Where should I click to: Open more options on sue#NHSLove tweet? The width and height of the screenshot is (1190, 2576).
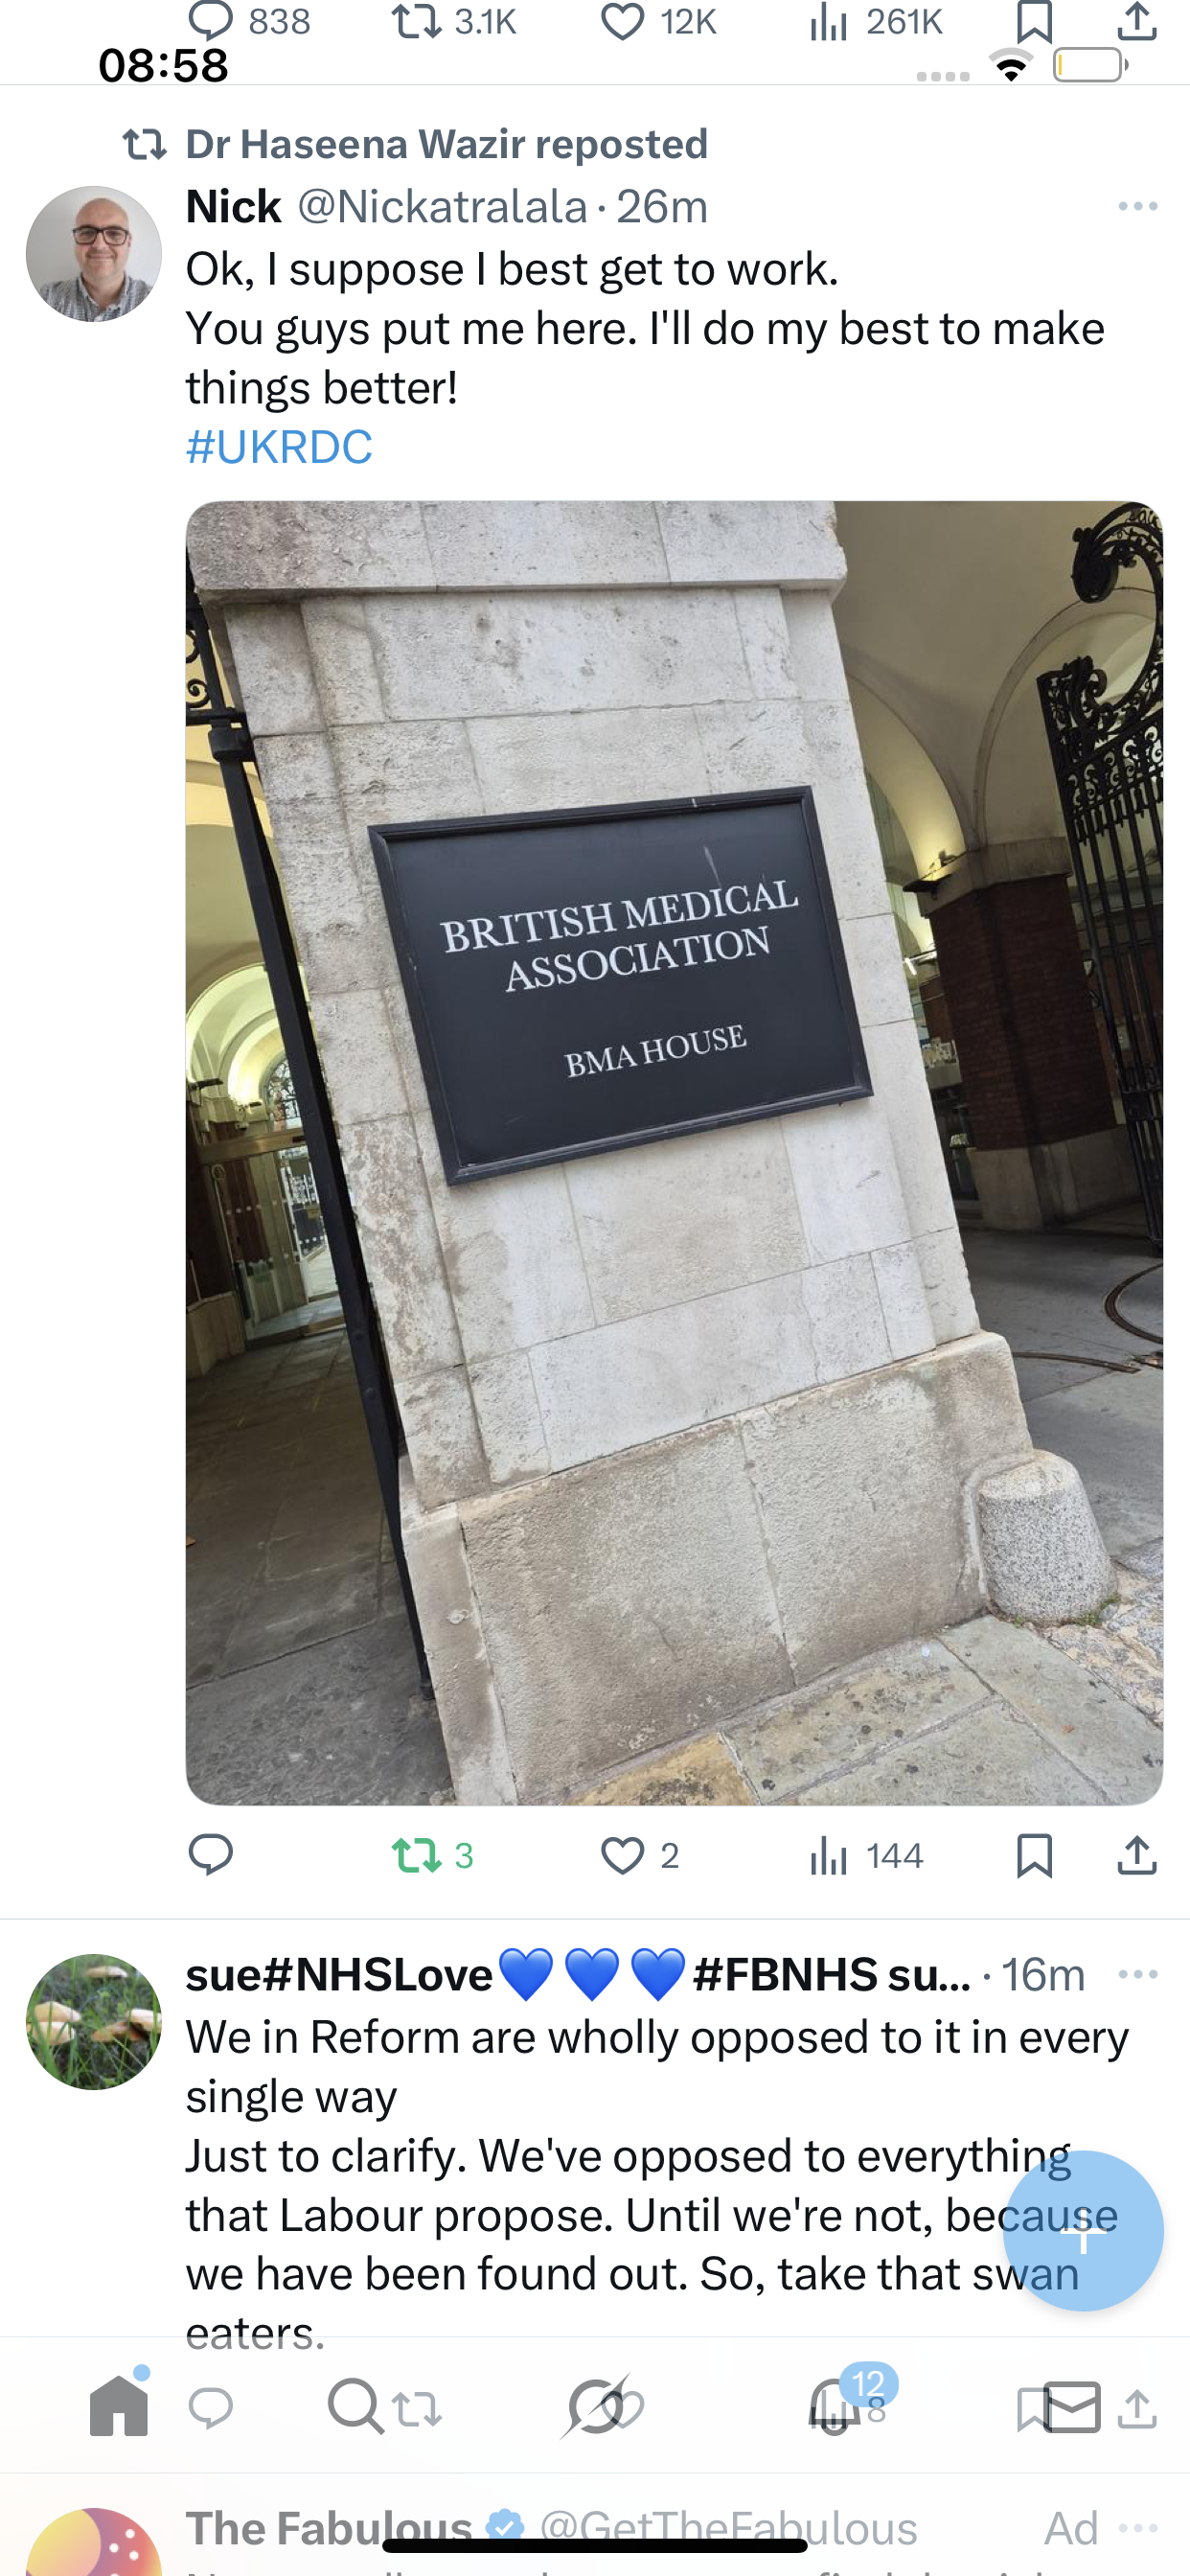pos(1138,1974)
